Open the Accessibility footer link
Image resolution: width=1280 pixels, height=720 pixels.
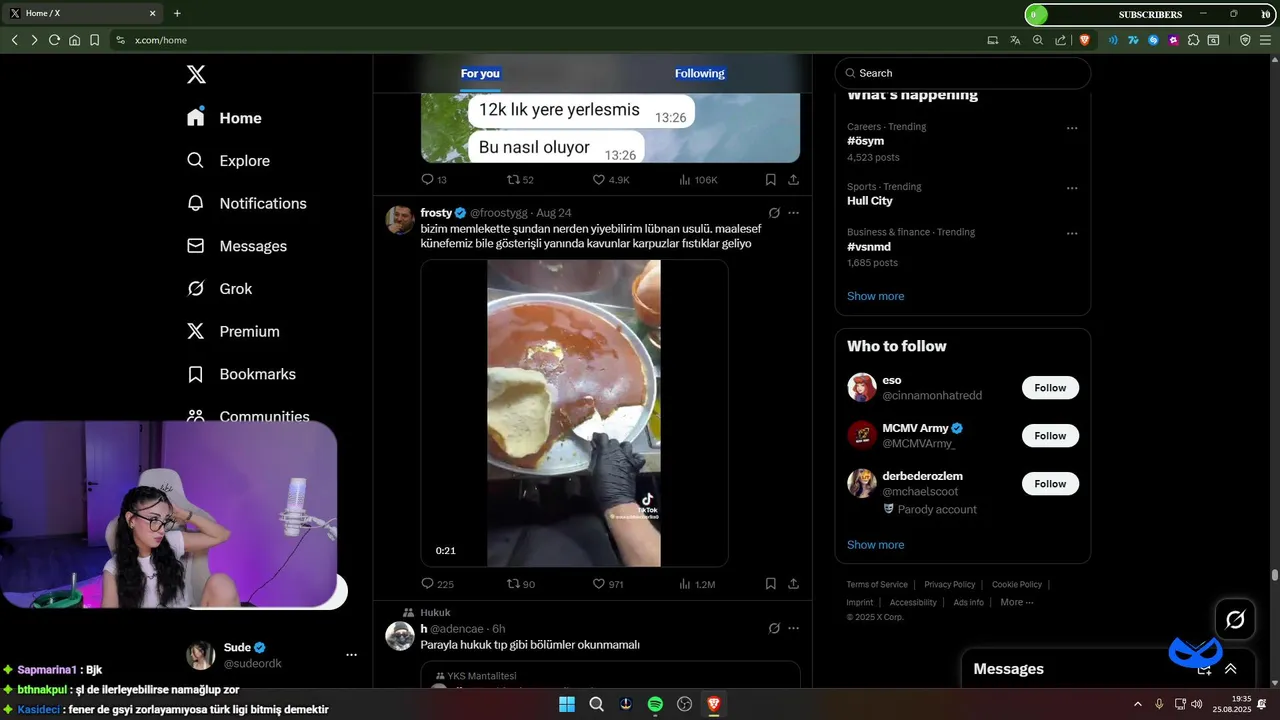coord(913,603)
